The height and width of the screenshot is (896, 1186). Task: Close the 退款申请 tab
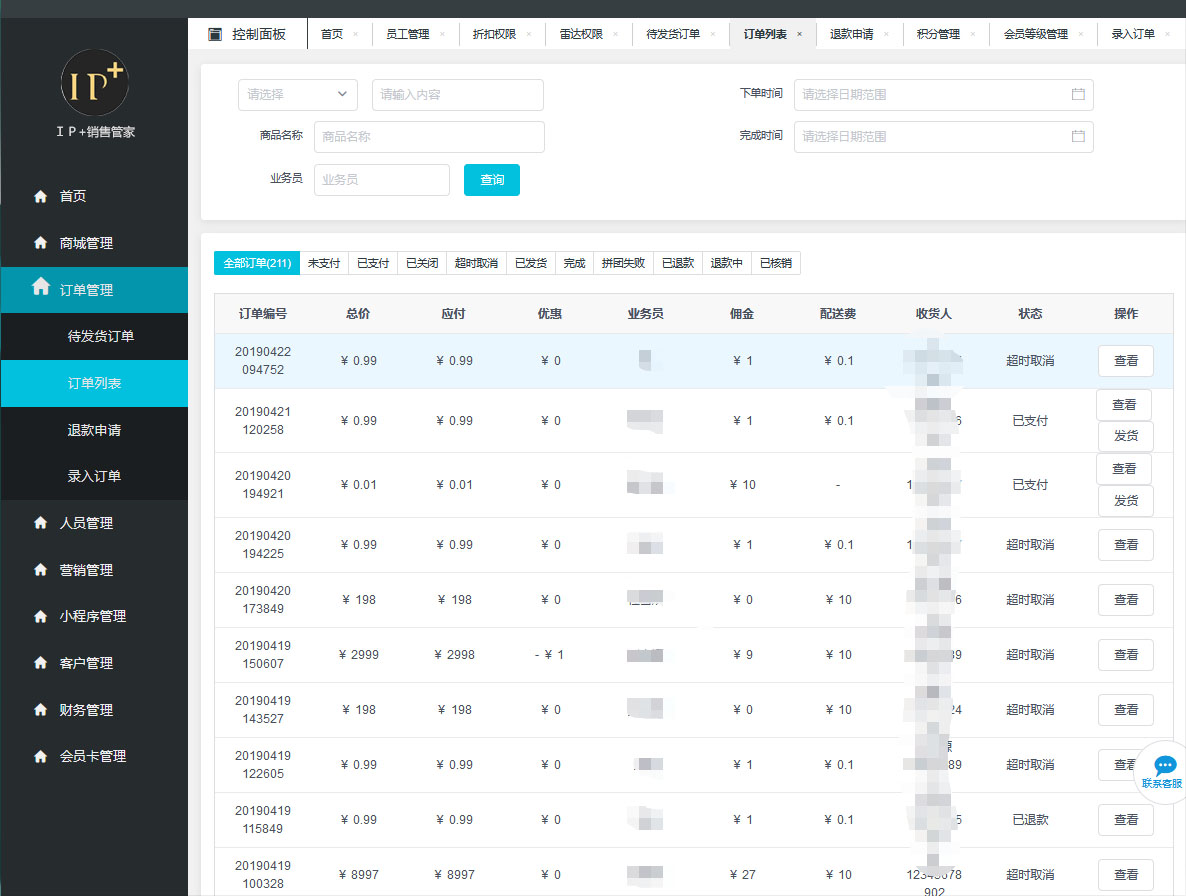tap(886, 34)
